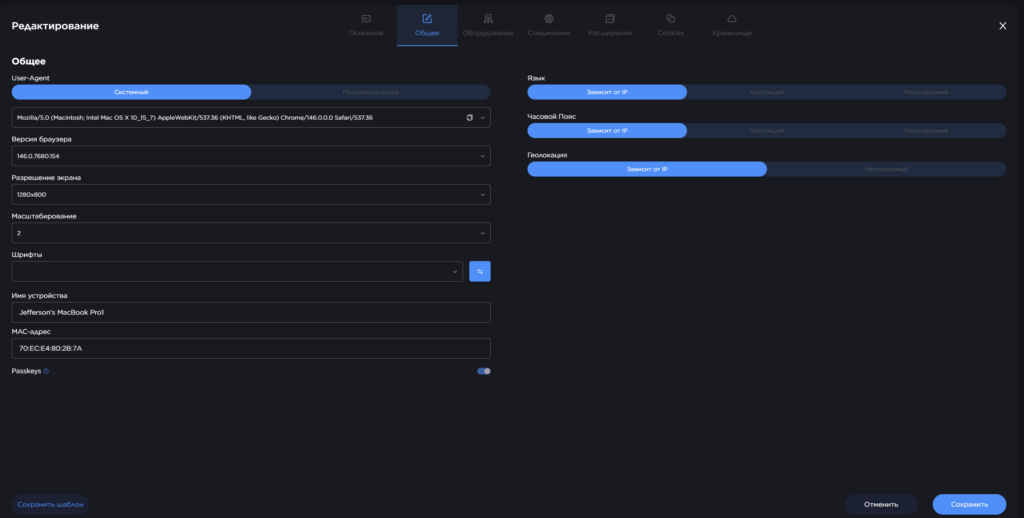Viewport: 1024px width, 518px height.
Task: Open the Разрешение экрана dropdown
Action: (x=251, y=195)
